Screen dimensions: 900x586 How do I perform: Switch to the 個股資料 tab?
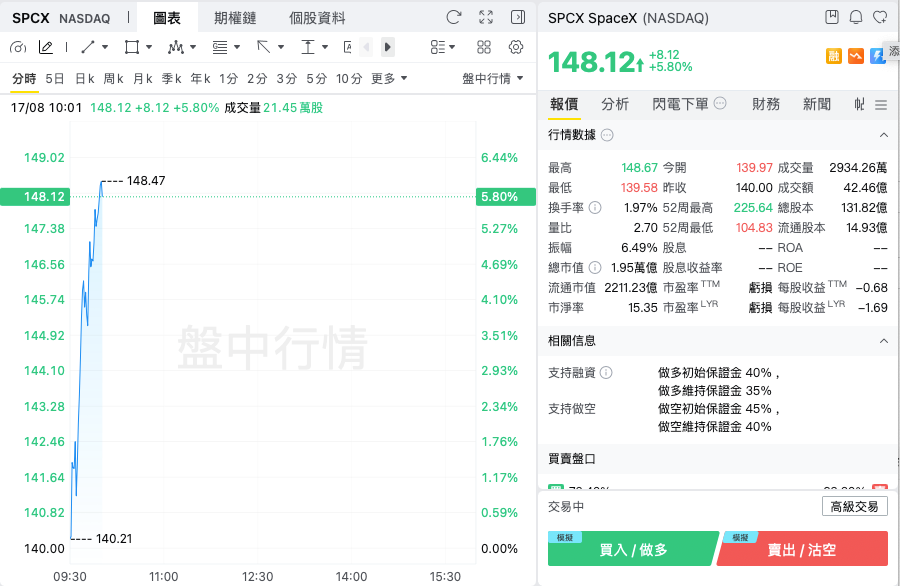(x=317, y=18)
